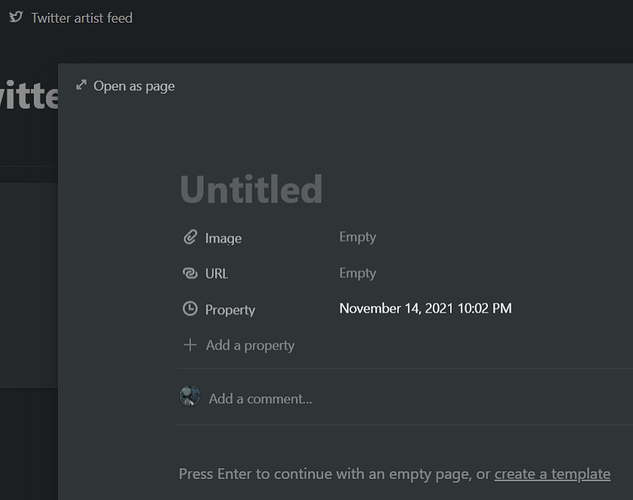633x500 pixels.
Task: Open the URL property name menu
Action: tap(217, 273)
